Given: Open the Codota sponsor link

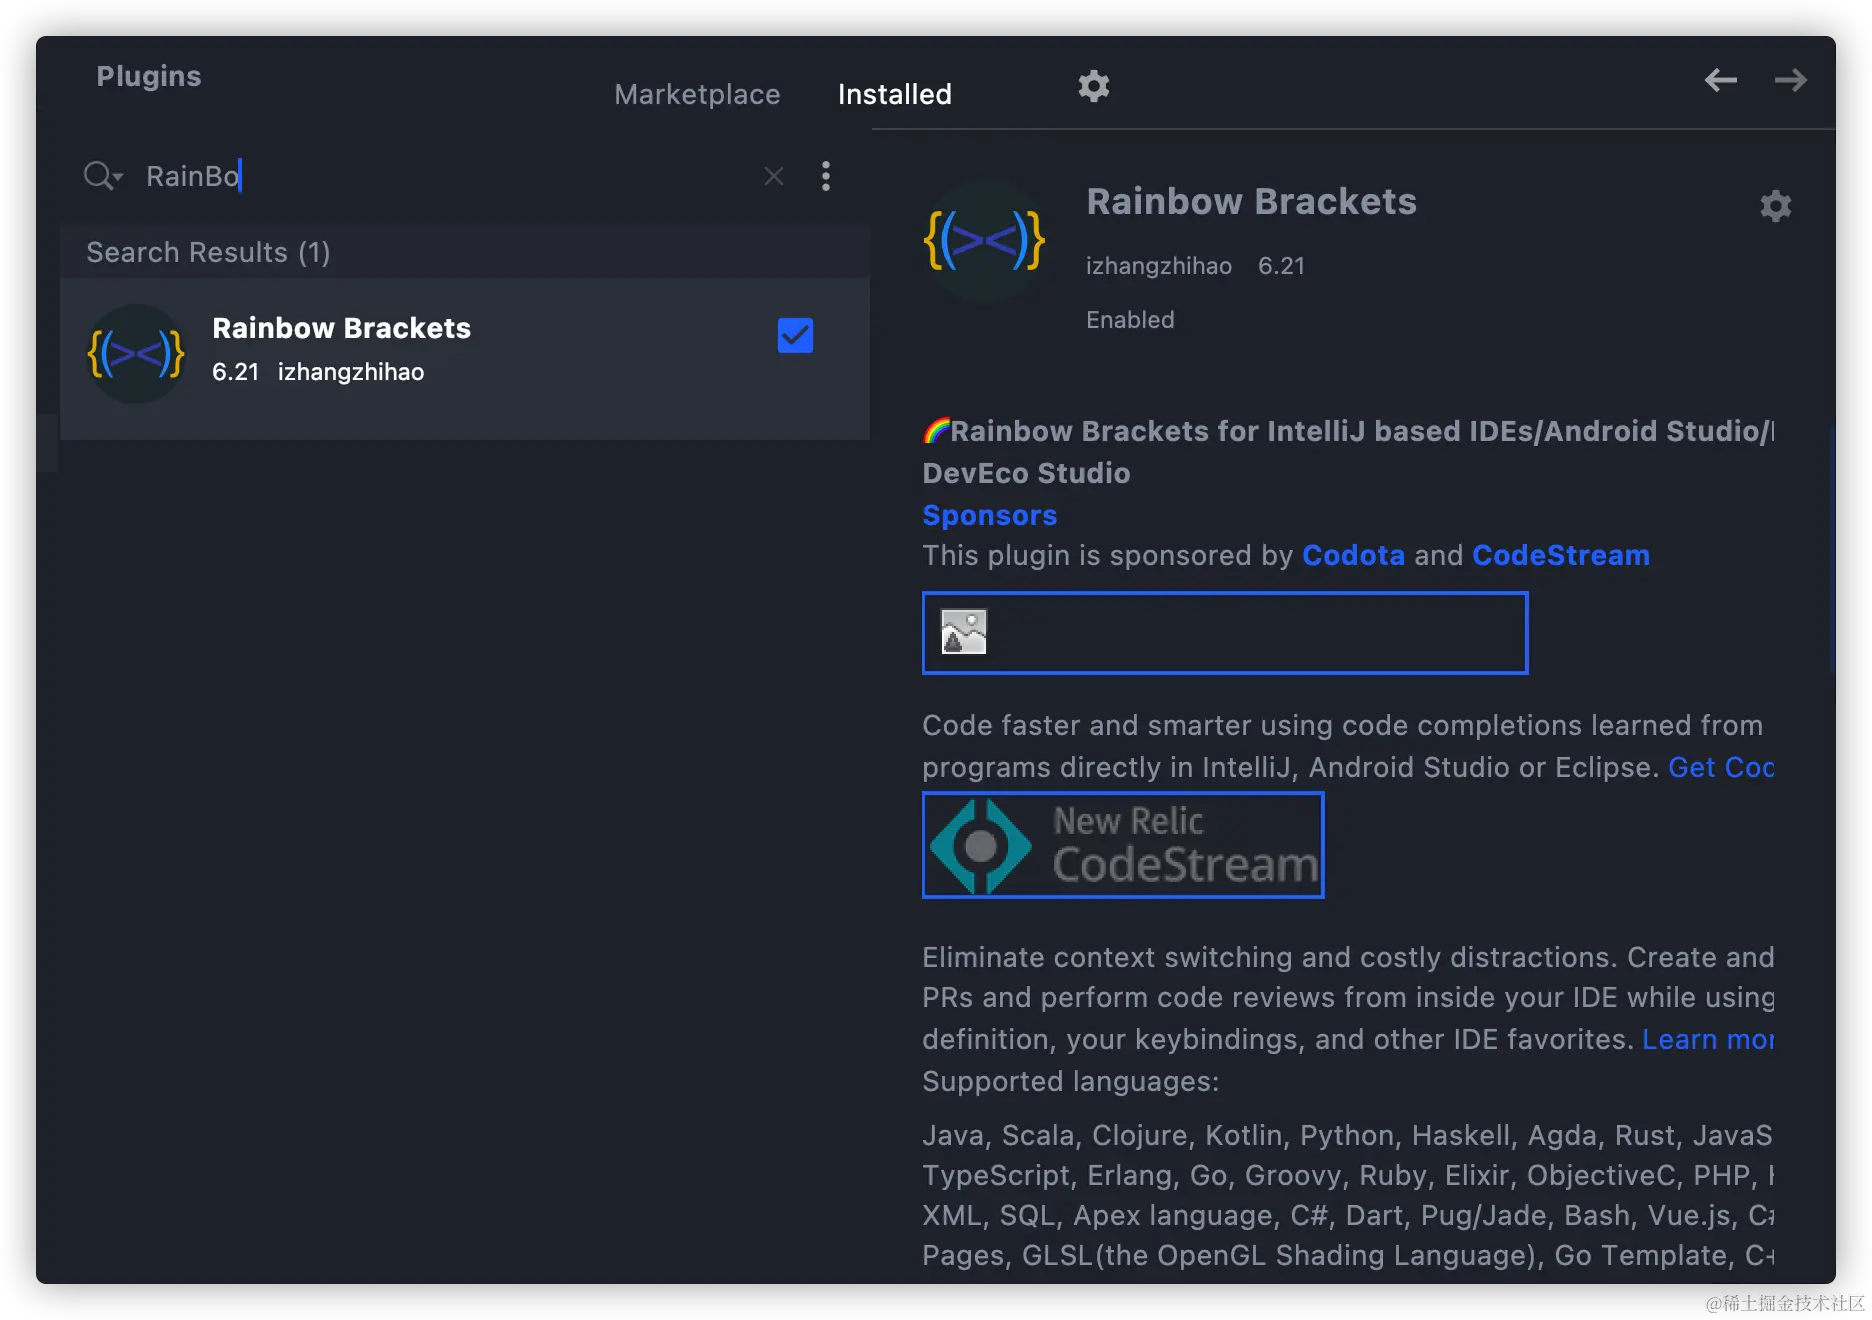Looking at the screenshot, I should click(1353, 555).
